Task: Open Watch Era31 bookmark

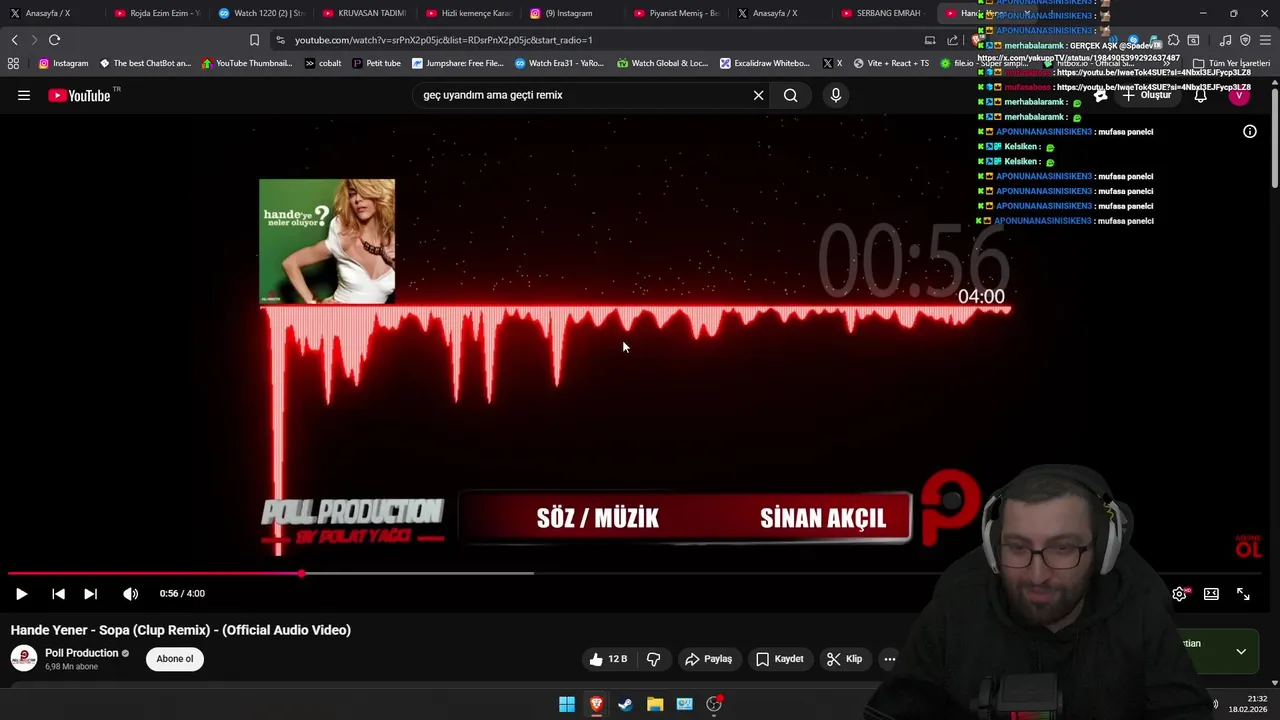Action: [x=560, y=63]
